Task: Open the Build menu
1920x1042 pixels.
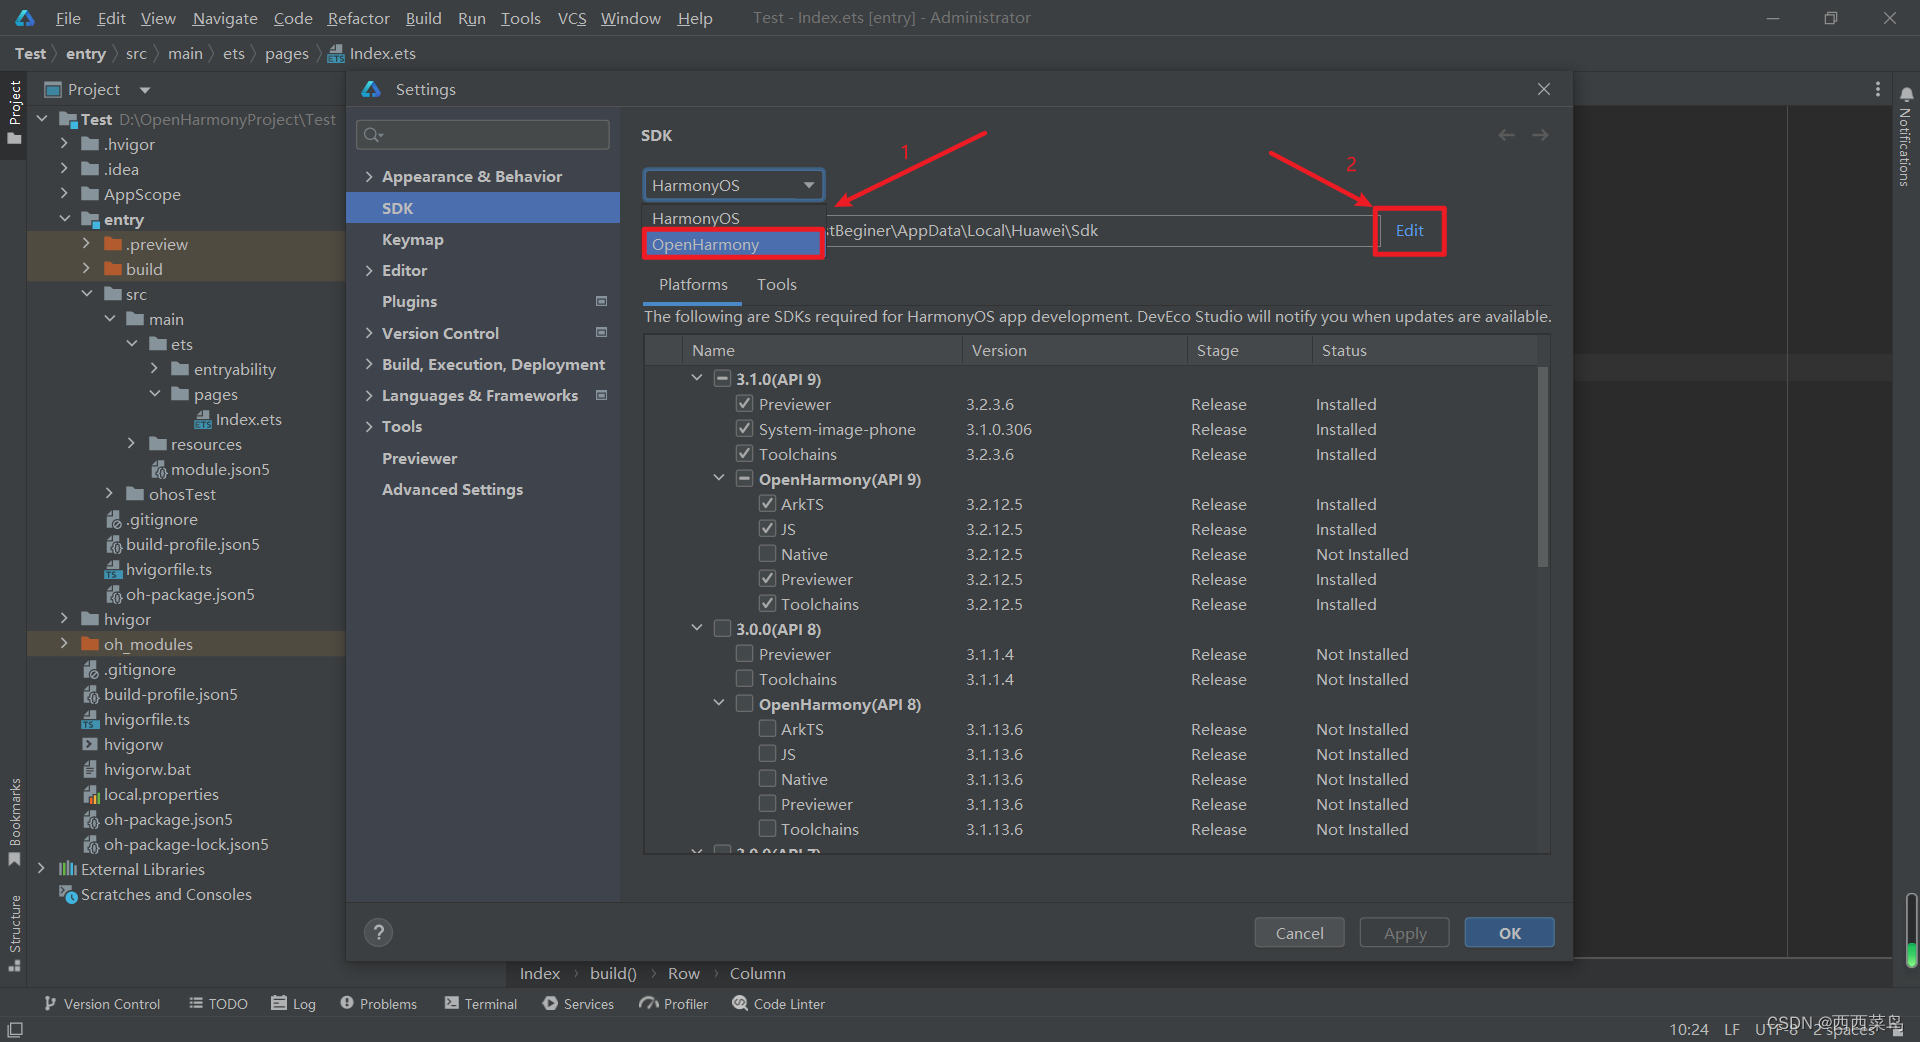Action: (423, 18)
